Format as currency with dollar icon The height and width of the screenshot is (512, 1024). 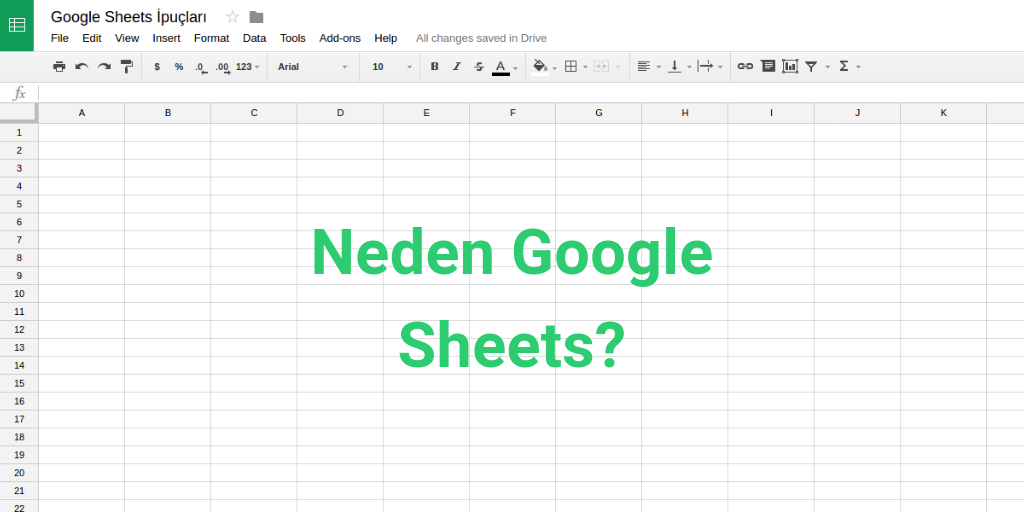157,67
